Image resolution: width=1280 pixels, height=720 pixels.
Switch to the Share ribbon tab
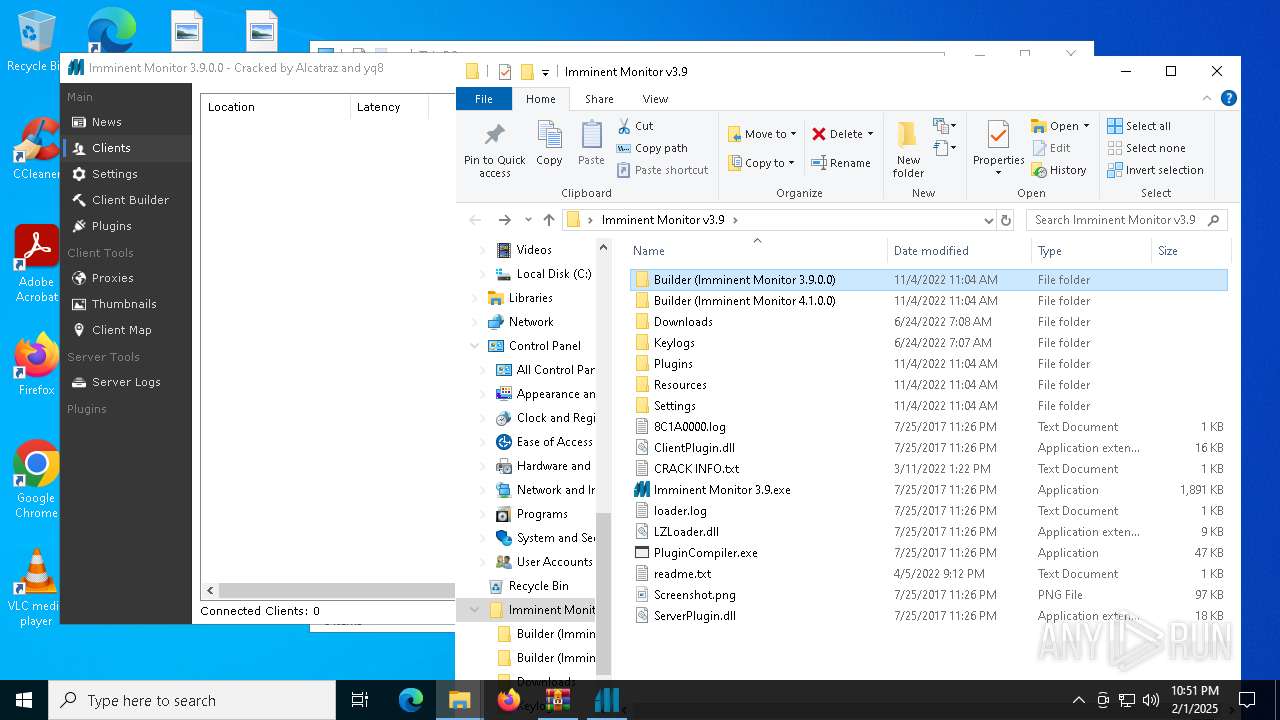click(x=599, y=99)
